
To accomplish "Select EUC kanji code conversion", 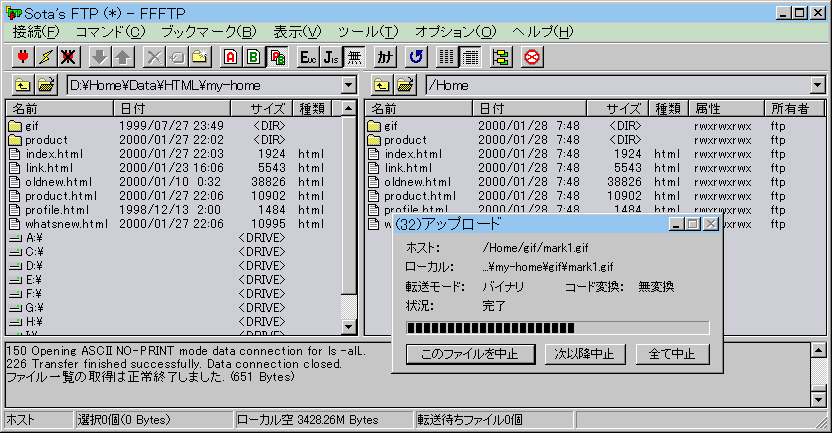I will (x=308, y=57).
